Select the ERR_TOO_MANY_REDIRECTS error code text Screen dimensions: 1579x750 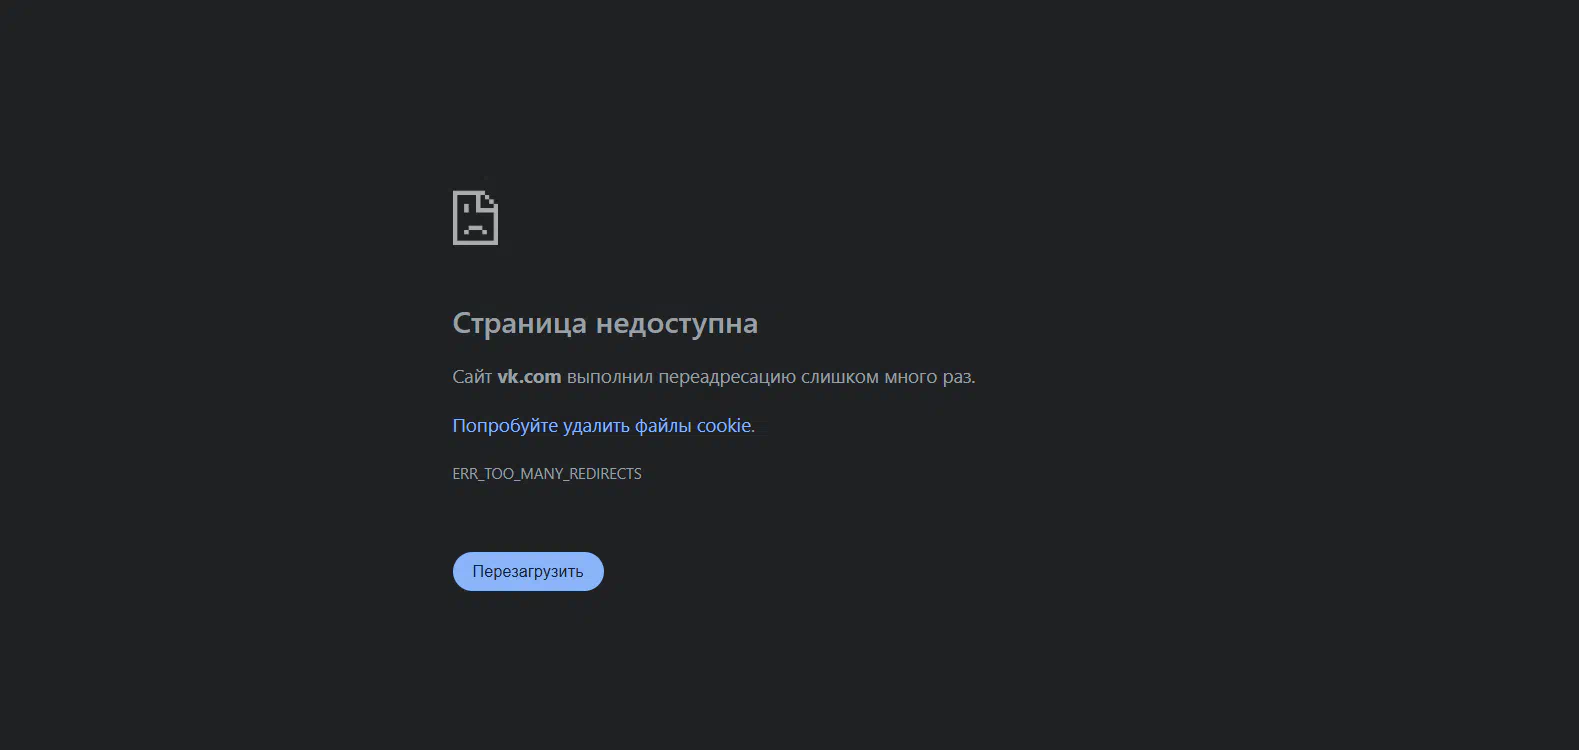coord(547,474)
